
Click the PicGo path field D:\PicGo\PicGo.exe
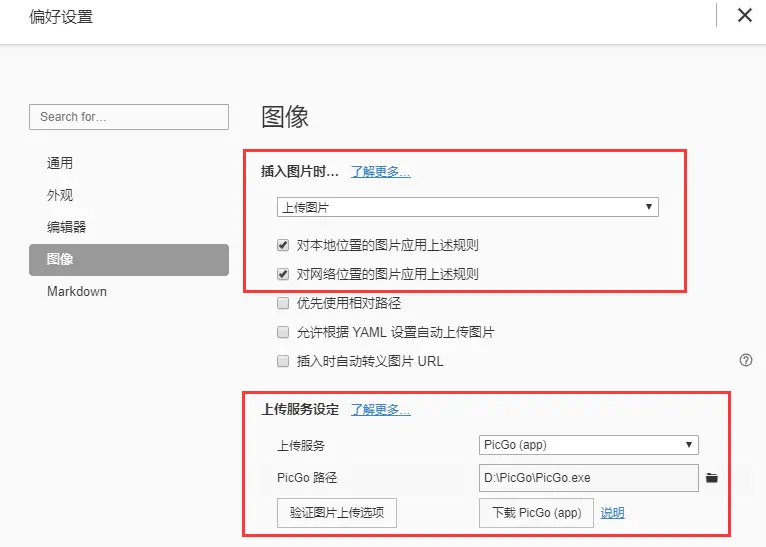[x=589, y=478]
